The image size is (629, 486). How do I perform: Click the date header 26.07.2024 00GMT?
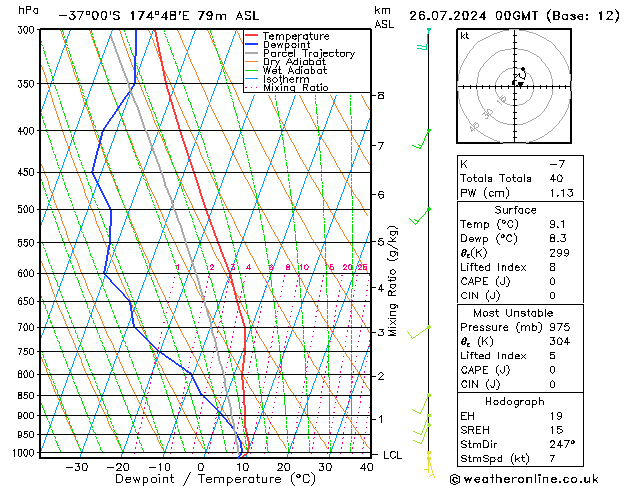coord(473,16)
